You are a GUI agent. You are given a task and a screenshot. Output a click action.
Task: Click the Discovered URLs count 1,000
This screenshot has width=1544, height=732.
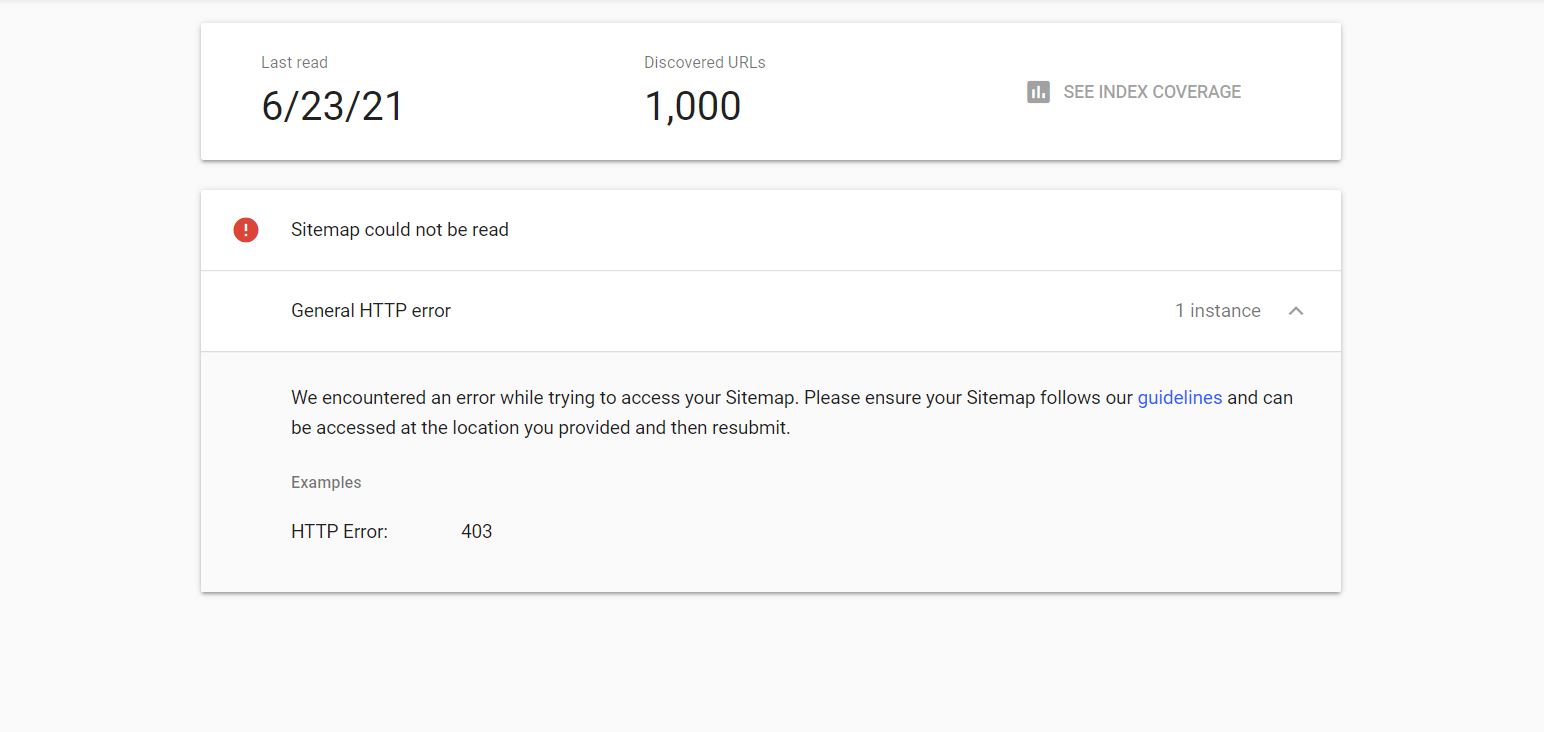tap(693, 106)
